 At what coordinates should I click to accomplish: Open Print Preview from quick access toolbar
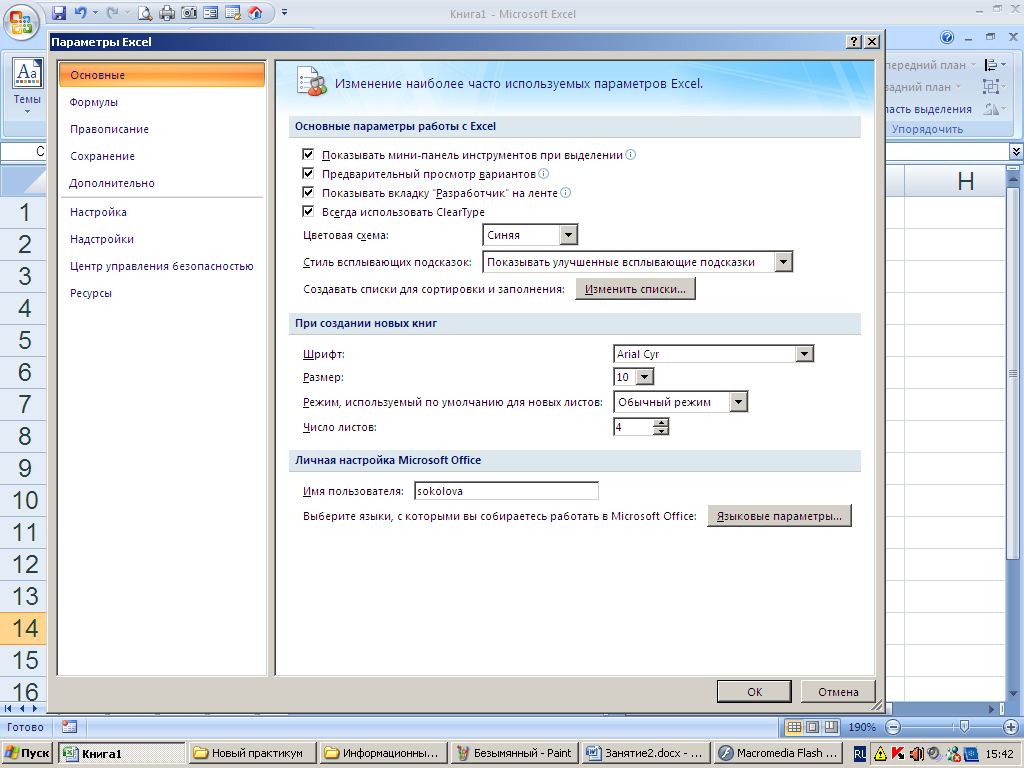145,12
